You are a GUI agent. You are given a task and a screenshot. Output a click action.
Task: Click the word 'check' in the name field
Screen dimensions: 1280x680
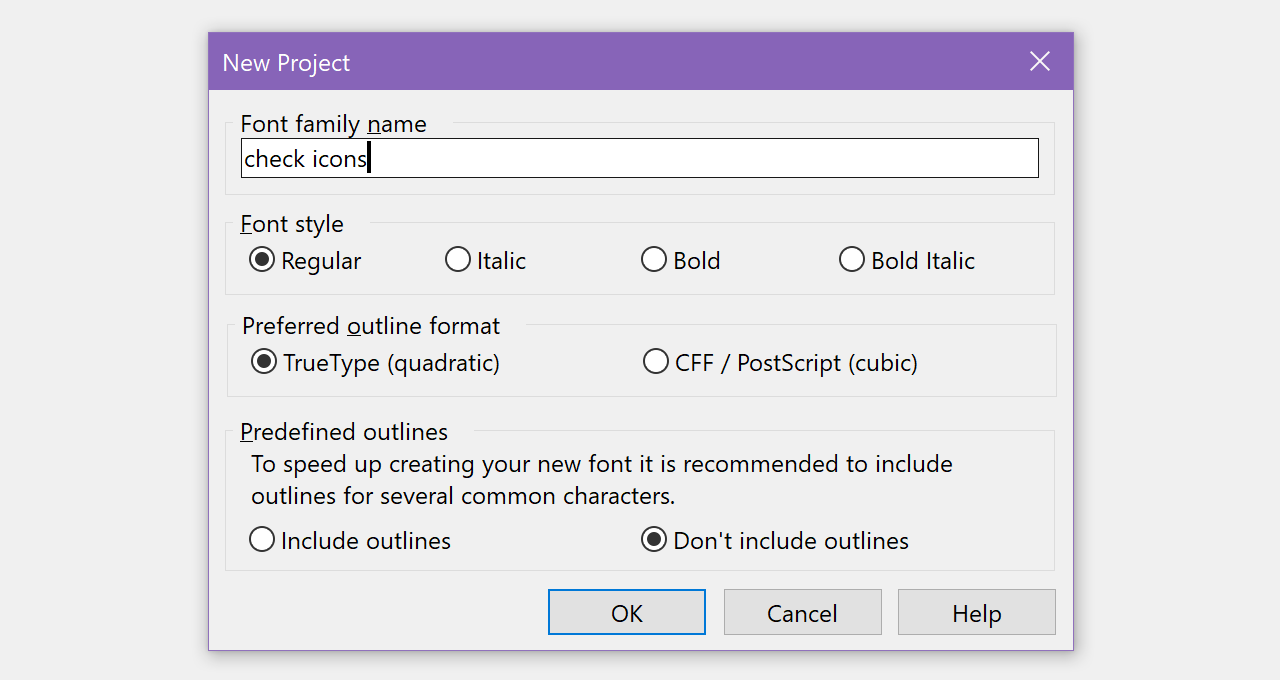pyautogui.click(x=274, y=159)
